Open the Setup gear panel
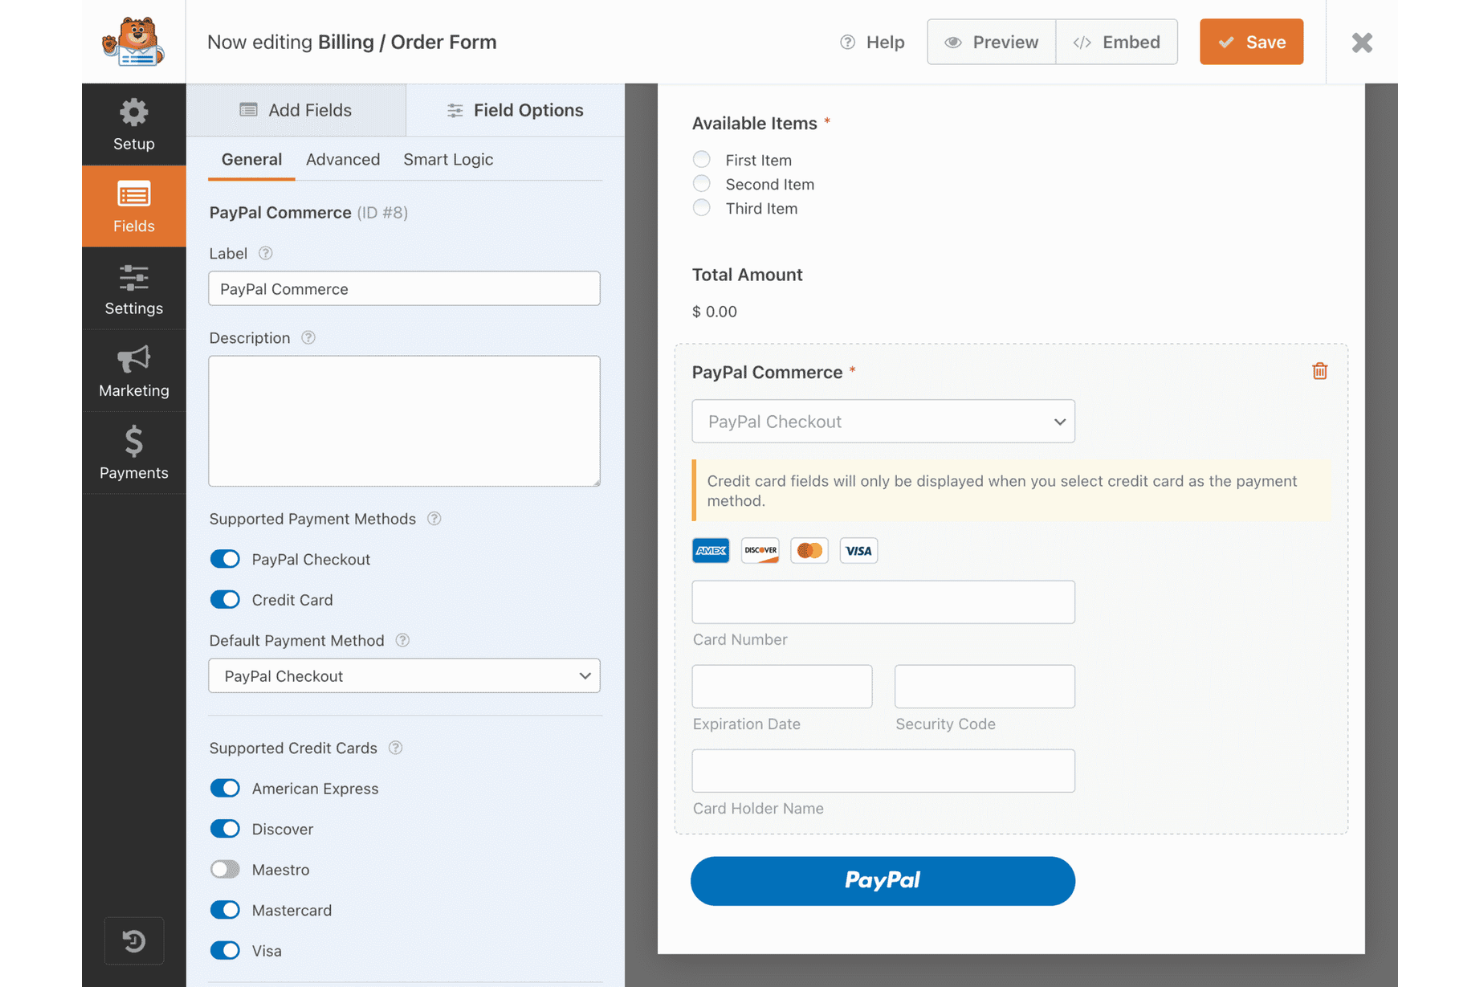Screen dimensions: 1480x987 (134, 125)
